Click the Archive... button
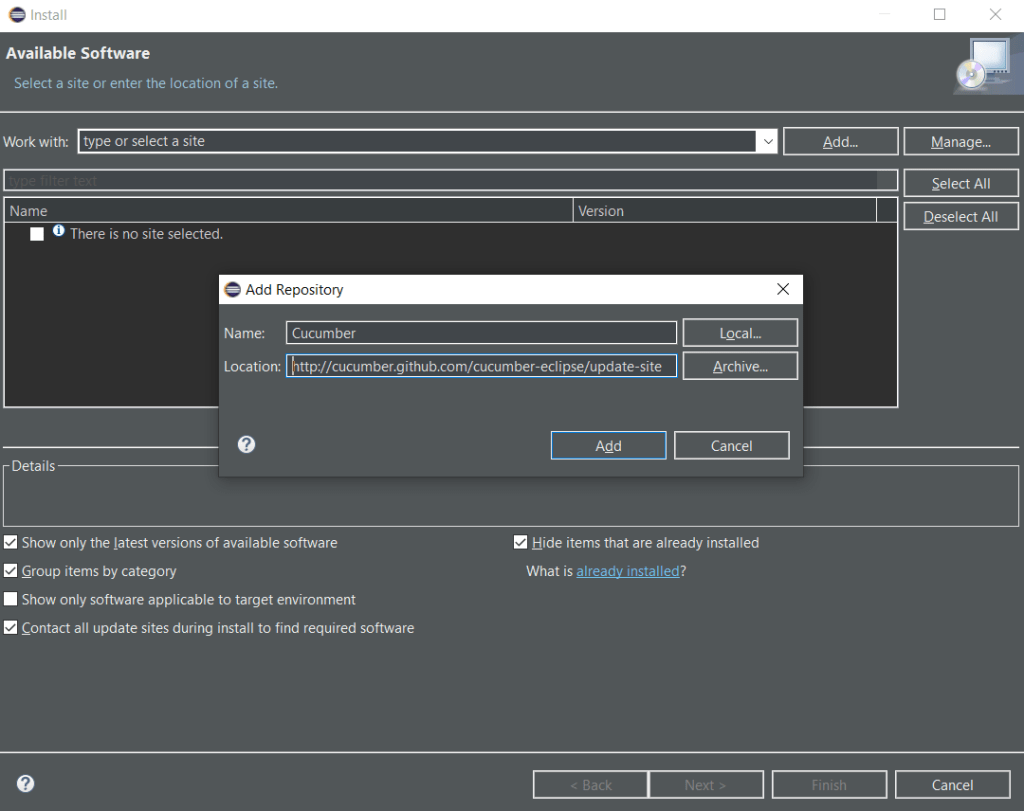Viewport: 1024px width, 811px height. (x=740, y=367)
